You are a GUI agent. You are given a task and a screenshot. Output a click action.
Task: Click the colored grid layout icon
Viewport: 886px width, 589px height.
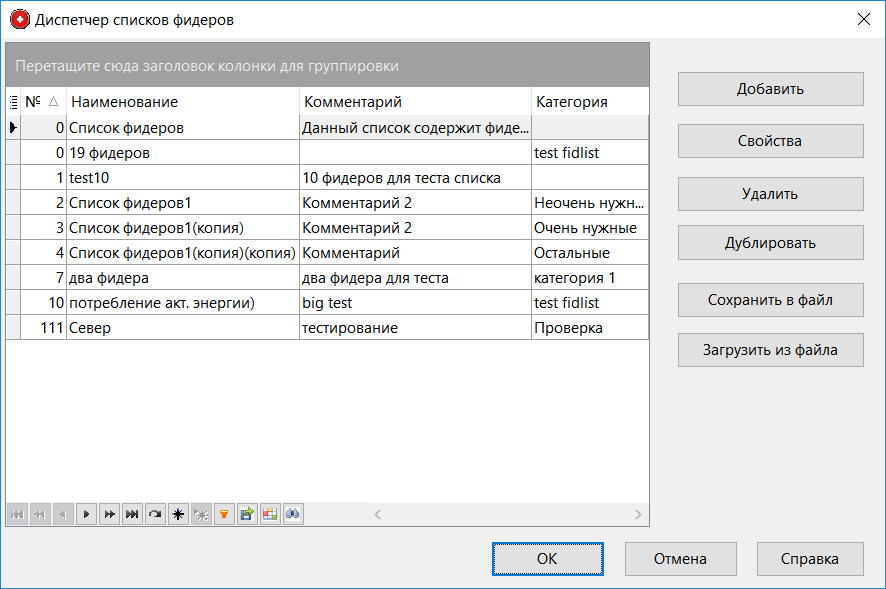pos(270,514)
